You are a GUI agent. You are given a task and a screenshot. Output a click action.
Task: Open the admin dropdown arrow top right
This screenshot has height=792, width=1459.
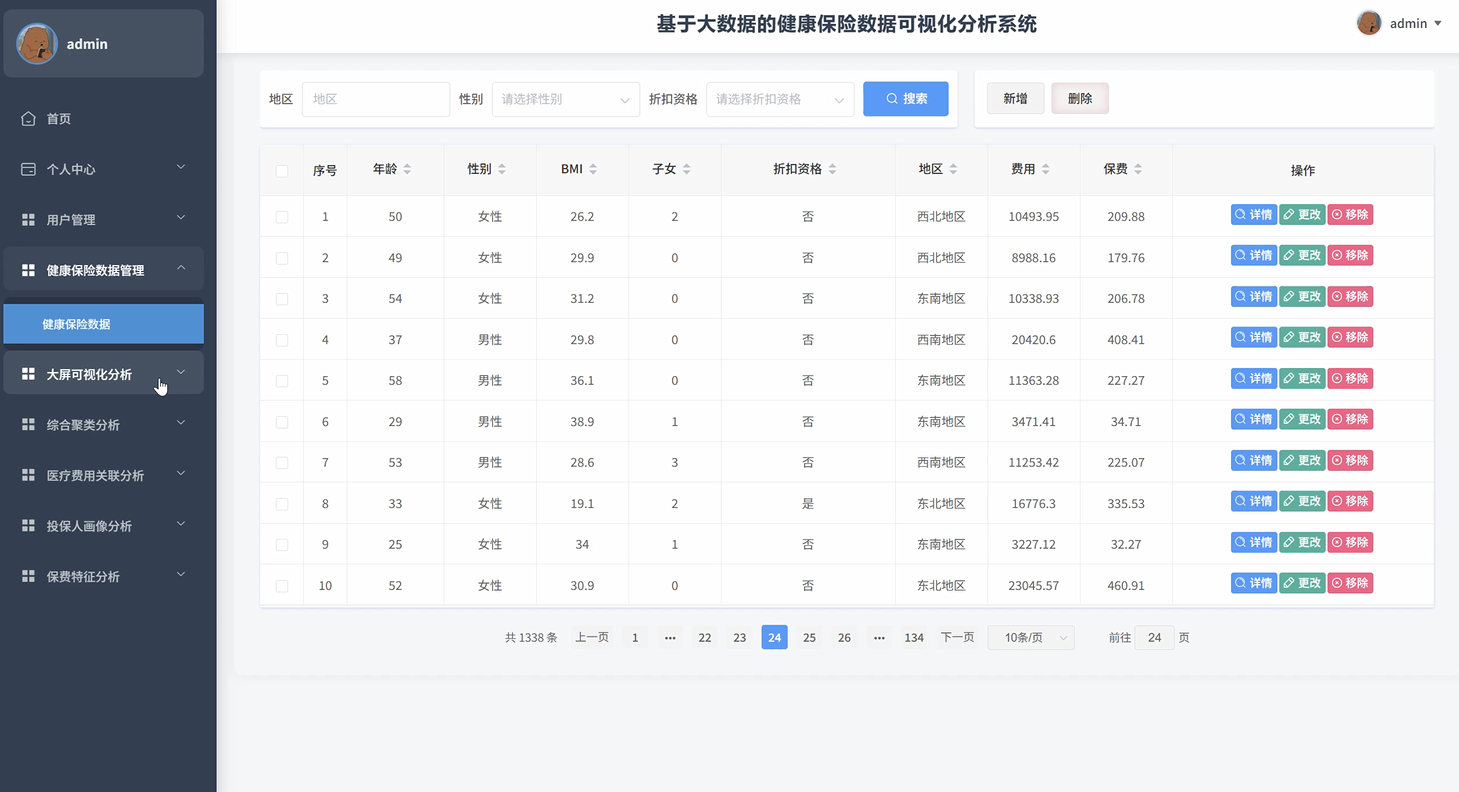click(x=1438, y=23)
